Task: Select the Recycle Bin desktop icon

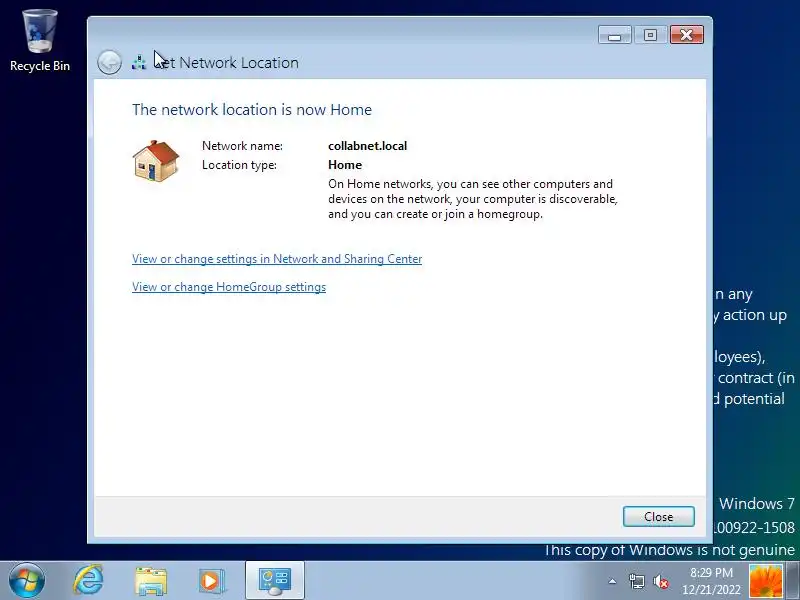Action: (40, 41)
